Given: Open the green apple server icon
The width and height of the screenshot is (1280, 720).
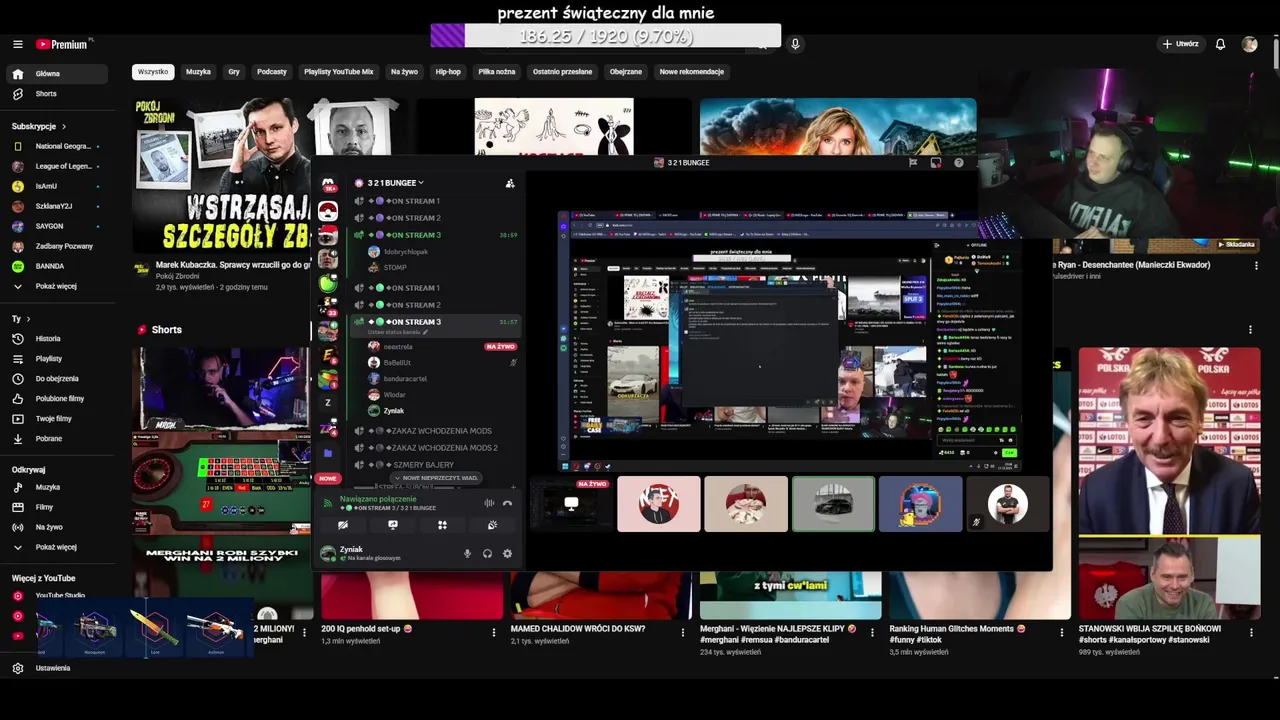Looking at the screenshot, I should [x=328, y=284].
